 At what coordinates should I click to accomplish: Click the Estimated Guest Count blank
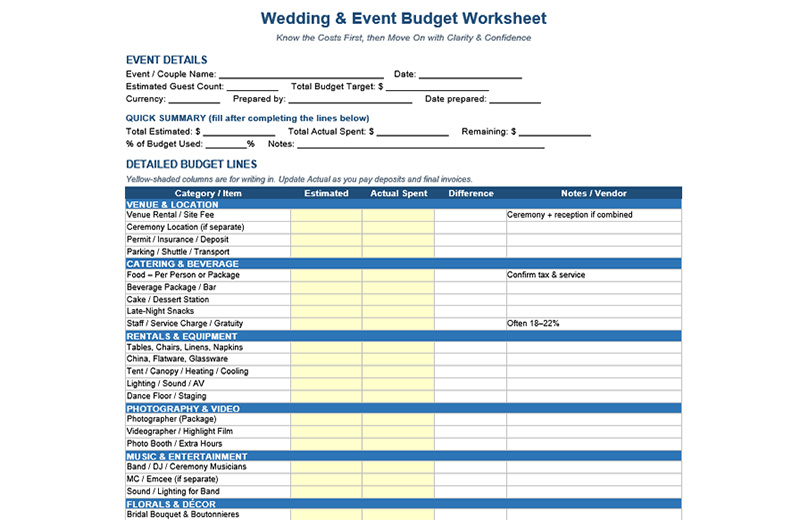(252, 87)
